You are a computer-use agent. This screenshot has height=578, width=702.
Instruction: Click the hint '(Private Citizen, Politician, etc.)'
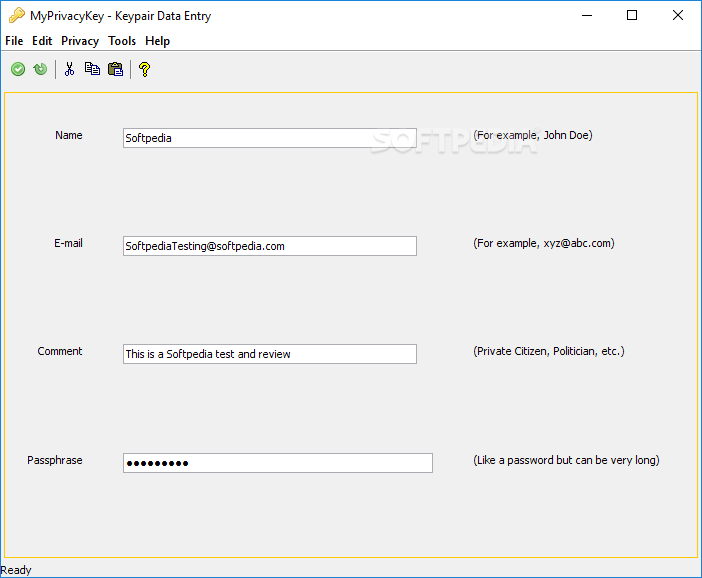click(x=548, y=351)
